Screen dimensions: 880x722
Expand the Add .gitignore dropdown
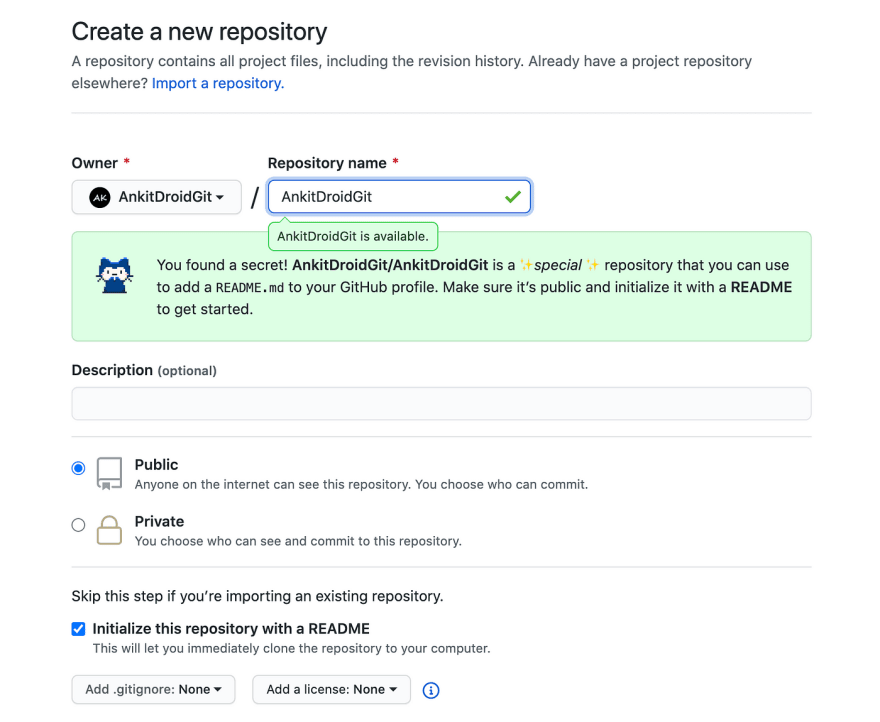pyautogui.click(x=153, y=689)
